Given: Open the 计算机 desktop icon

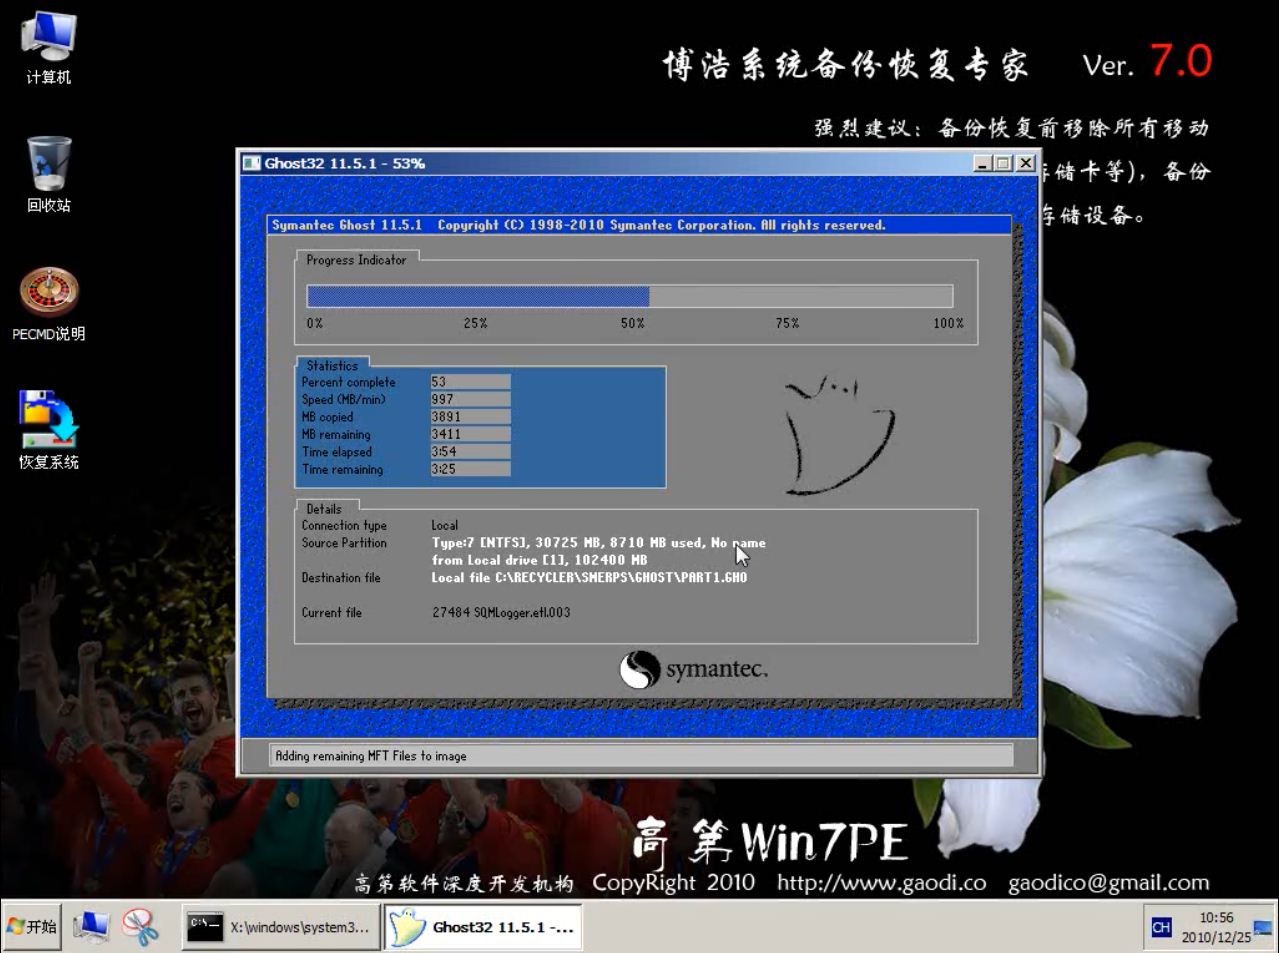Looking at the screenshot, I should pos(48,47).
